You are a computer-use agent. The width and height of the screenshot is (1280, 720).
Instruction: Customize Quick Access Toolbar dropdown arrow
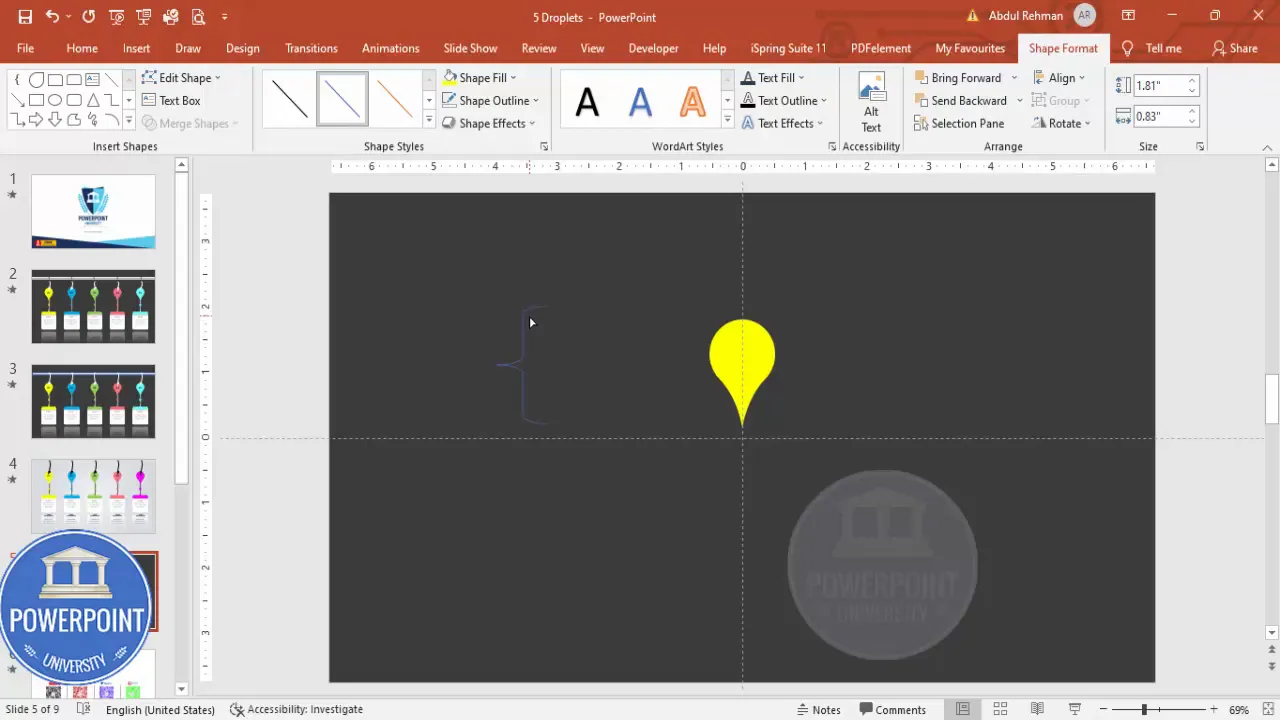click(225, 17)
